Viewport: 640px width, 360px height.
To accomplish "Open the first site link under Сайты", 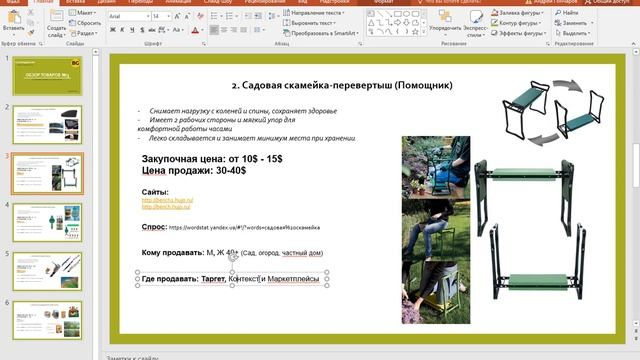I will click(167, 200).
